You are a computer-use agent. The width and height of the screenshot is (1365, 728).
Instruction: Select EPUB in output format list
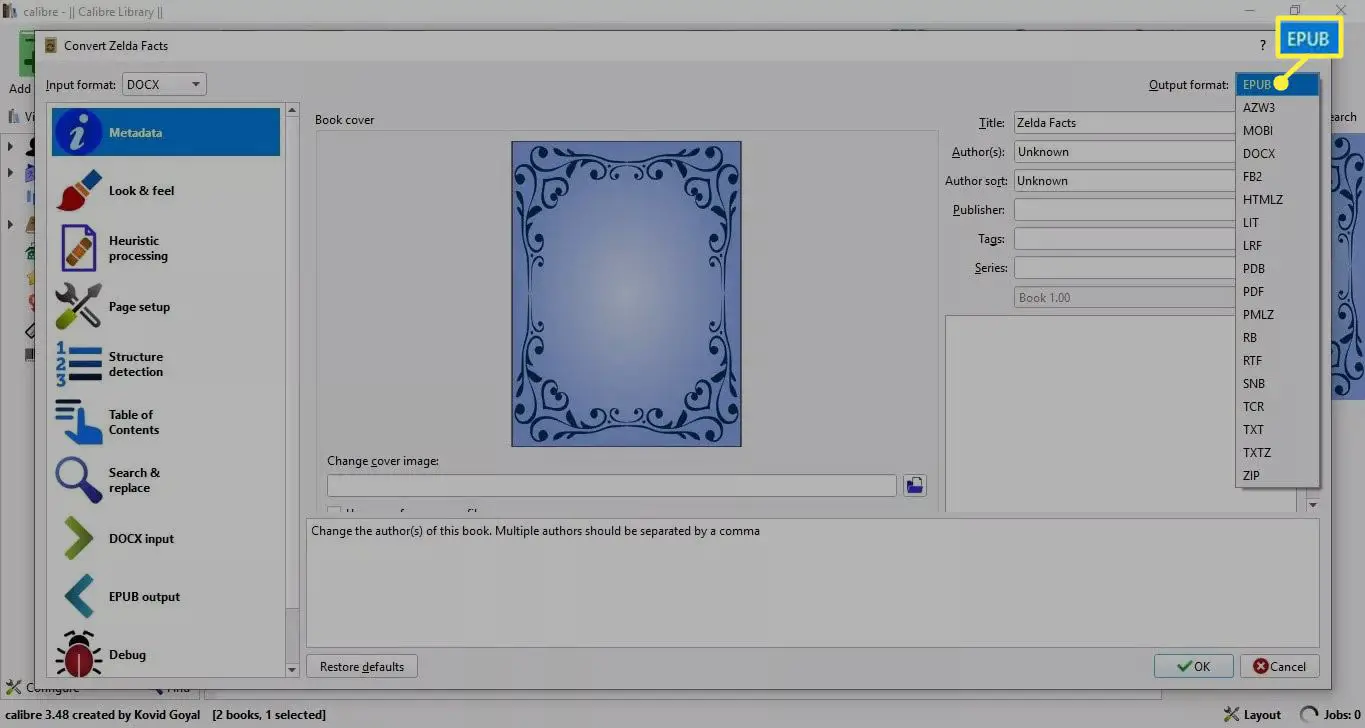coord(1277,85)
